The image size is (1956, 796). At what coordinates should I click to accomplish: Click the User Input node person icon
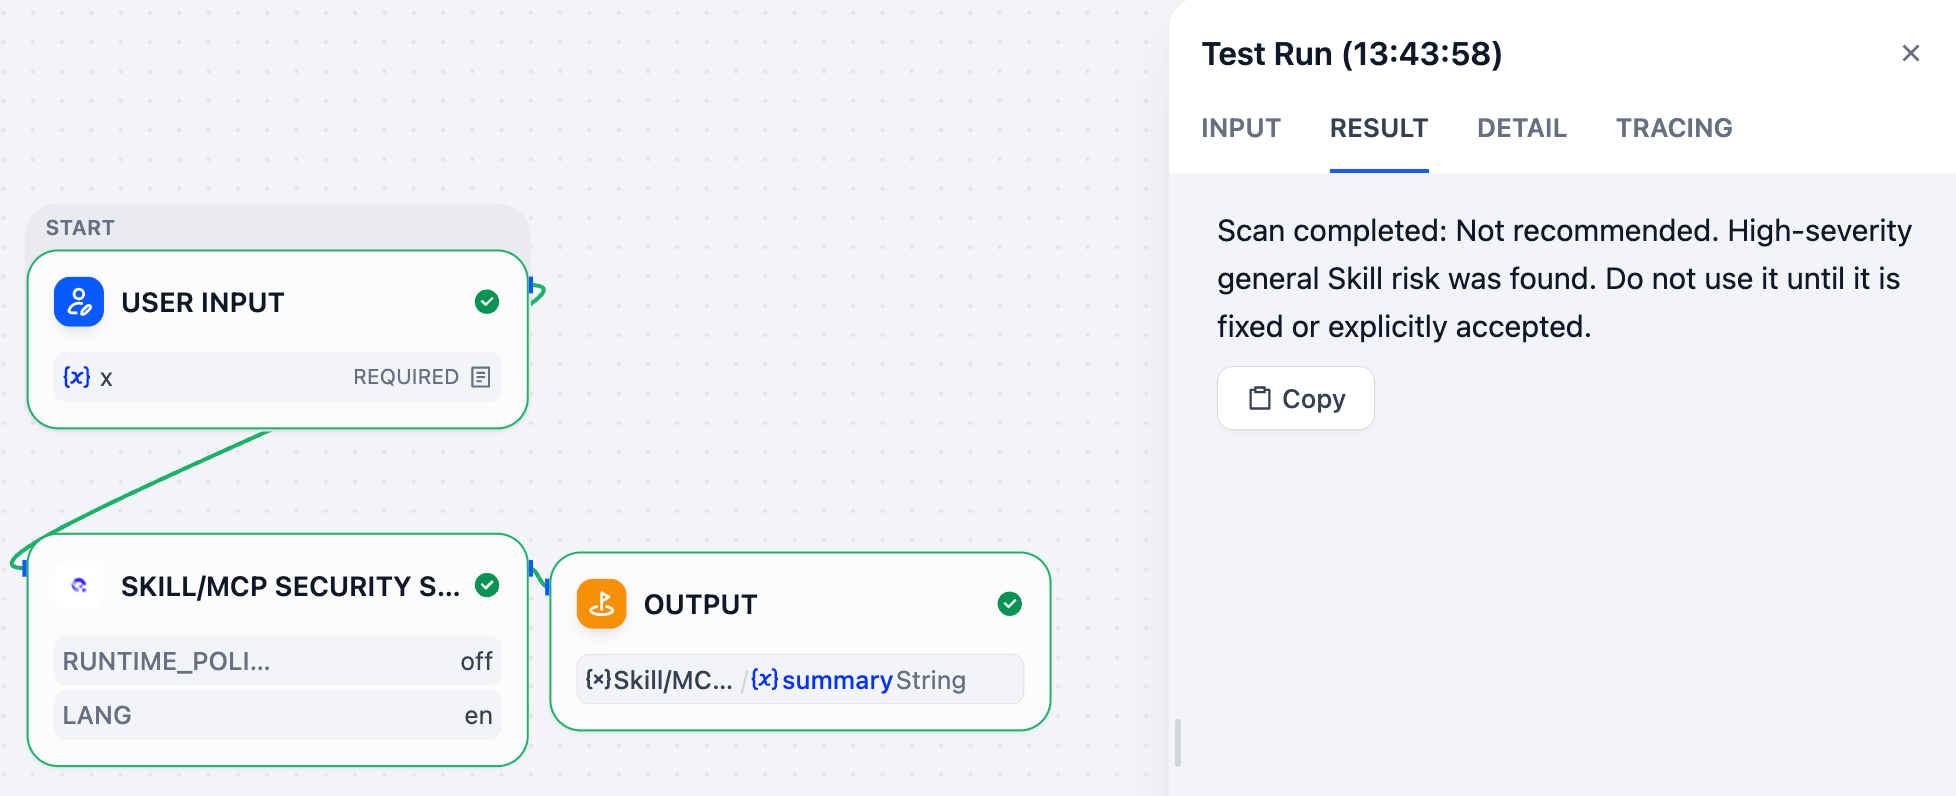(x=79, y=302)
